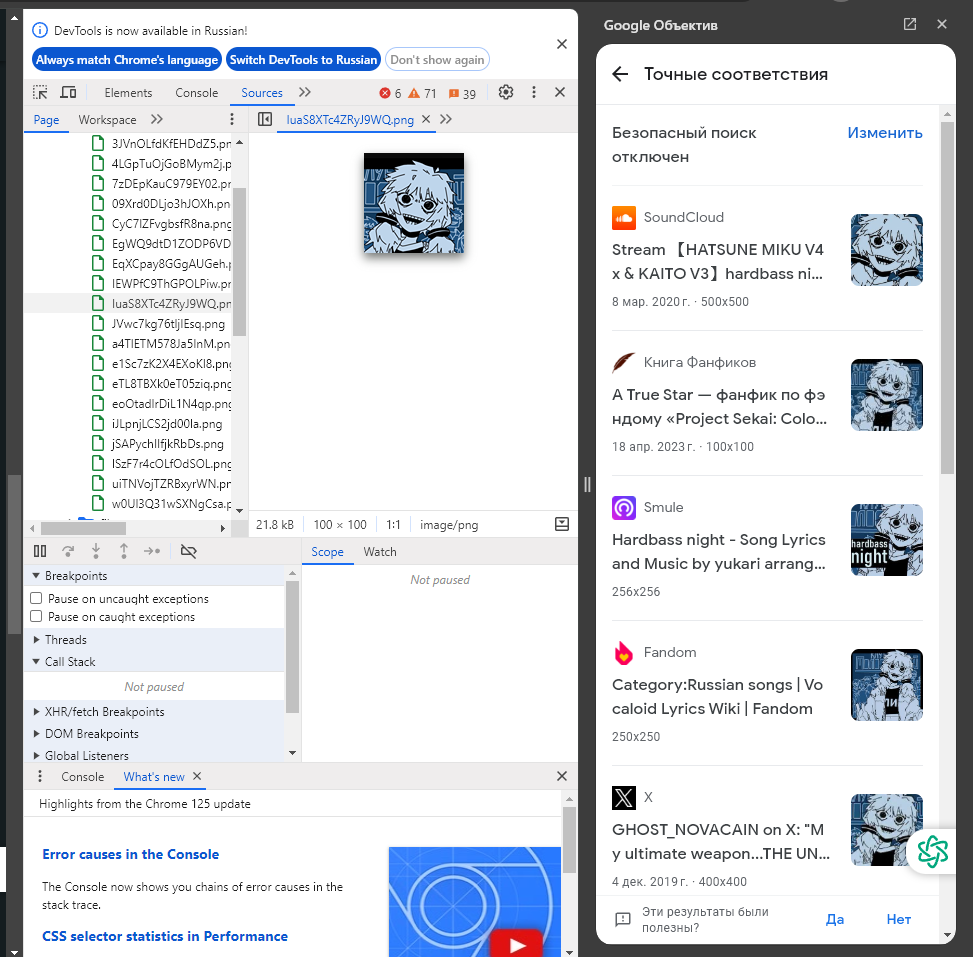
Task: Open the Scope tab
Action: 327,552
